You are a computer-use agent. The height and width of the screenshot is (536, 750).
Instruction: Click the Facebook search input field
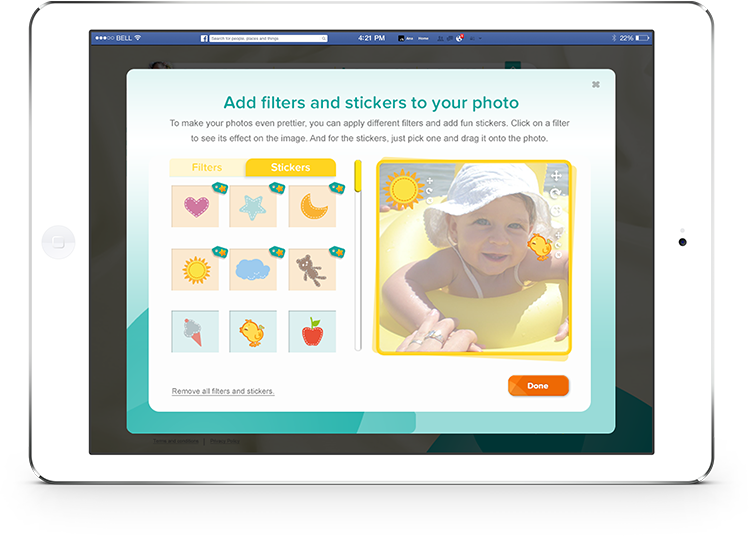(268, 38)
